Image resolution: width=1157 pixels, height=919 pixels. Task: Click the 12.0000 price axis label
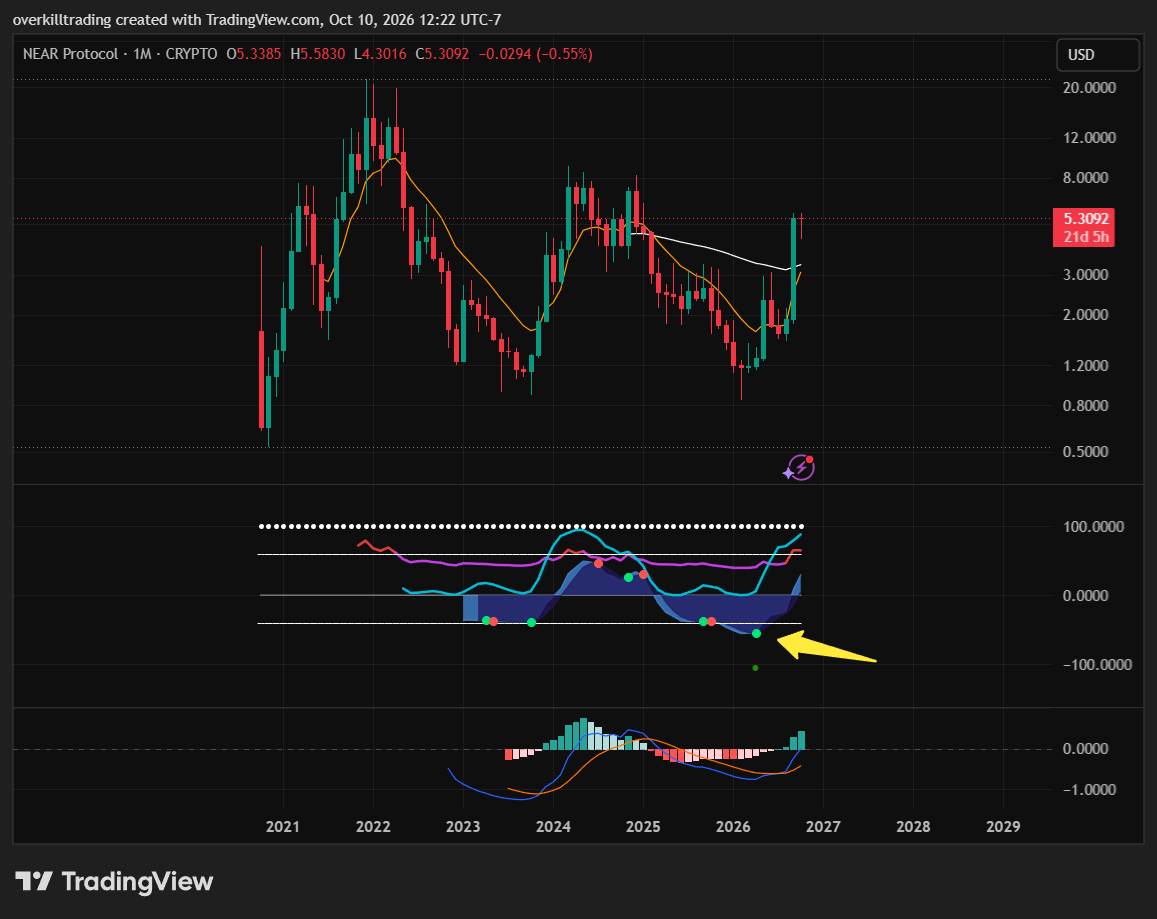1089,137
